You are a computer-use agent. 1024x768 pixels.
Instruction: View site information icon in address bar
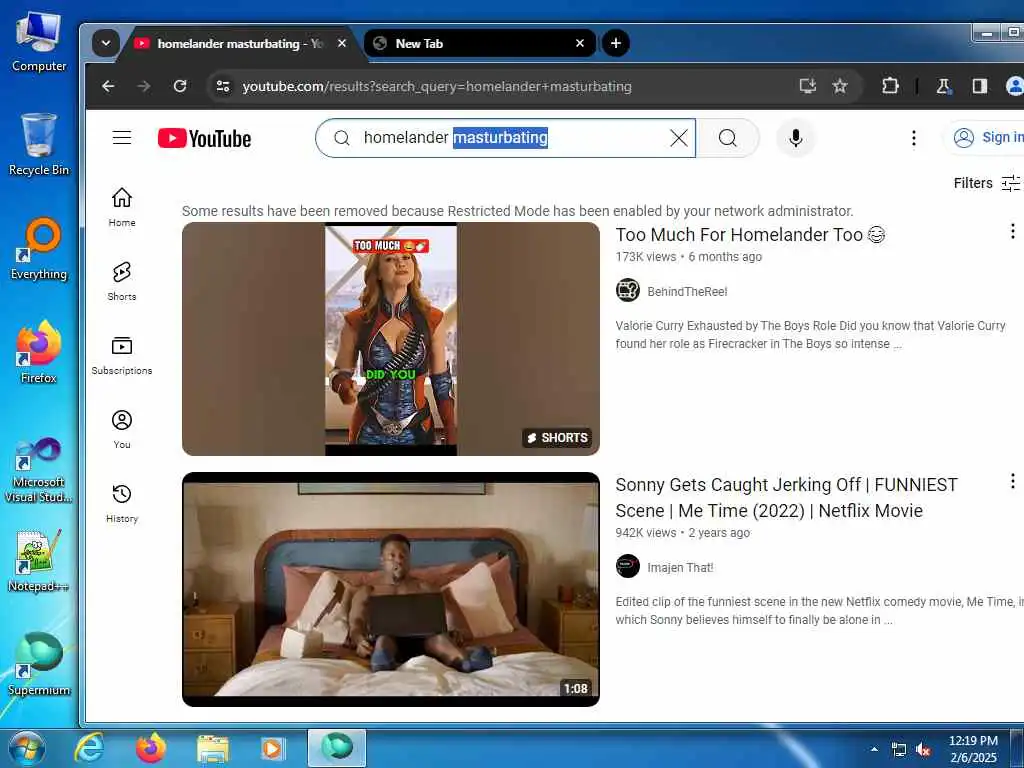(223, 86)
